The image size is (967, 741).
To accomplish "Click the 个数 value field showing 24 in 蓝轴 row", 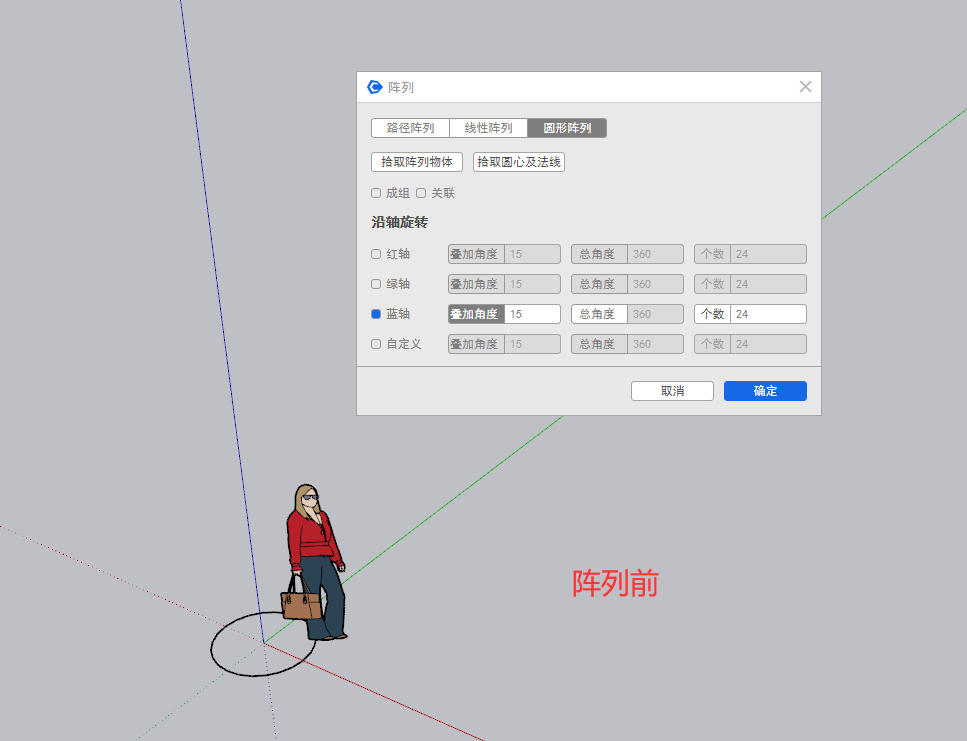I will pos(767,314).
